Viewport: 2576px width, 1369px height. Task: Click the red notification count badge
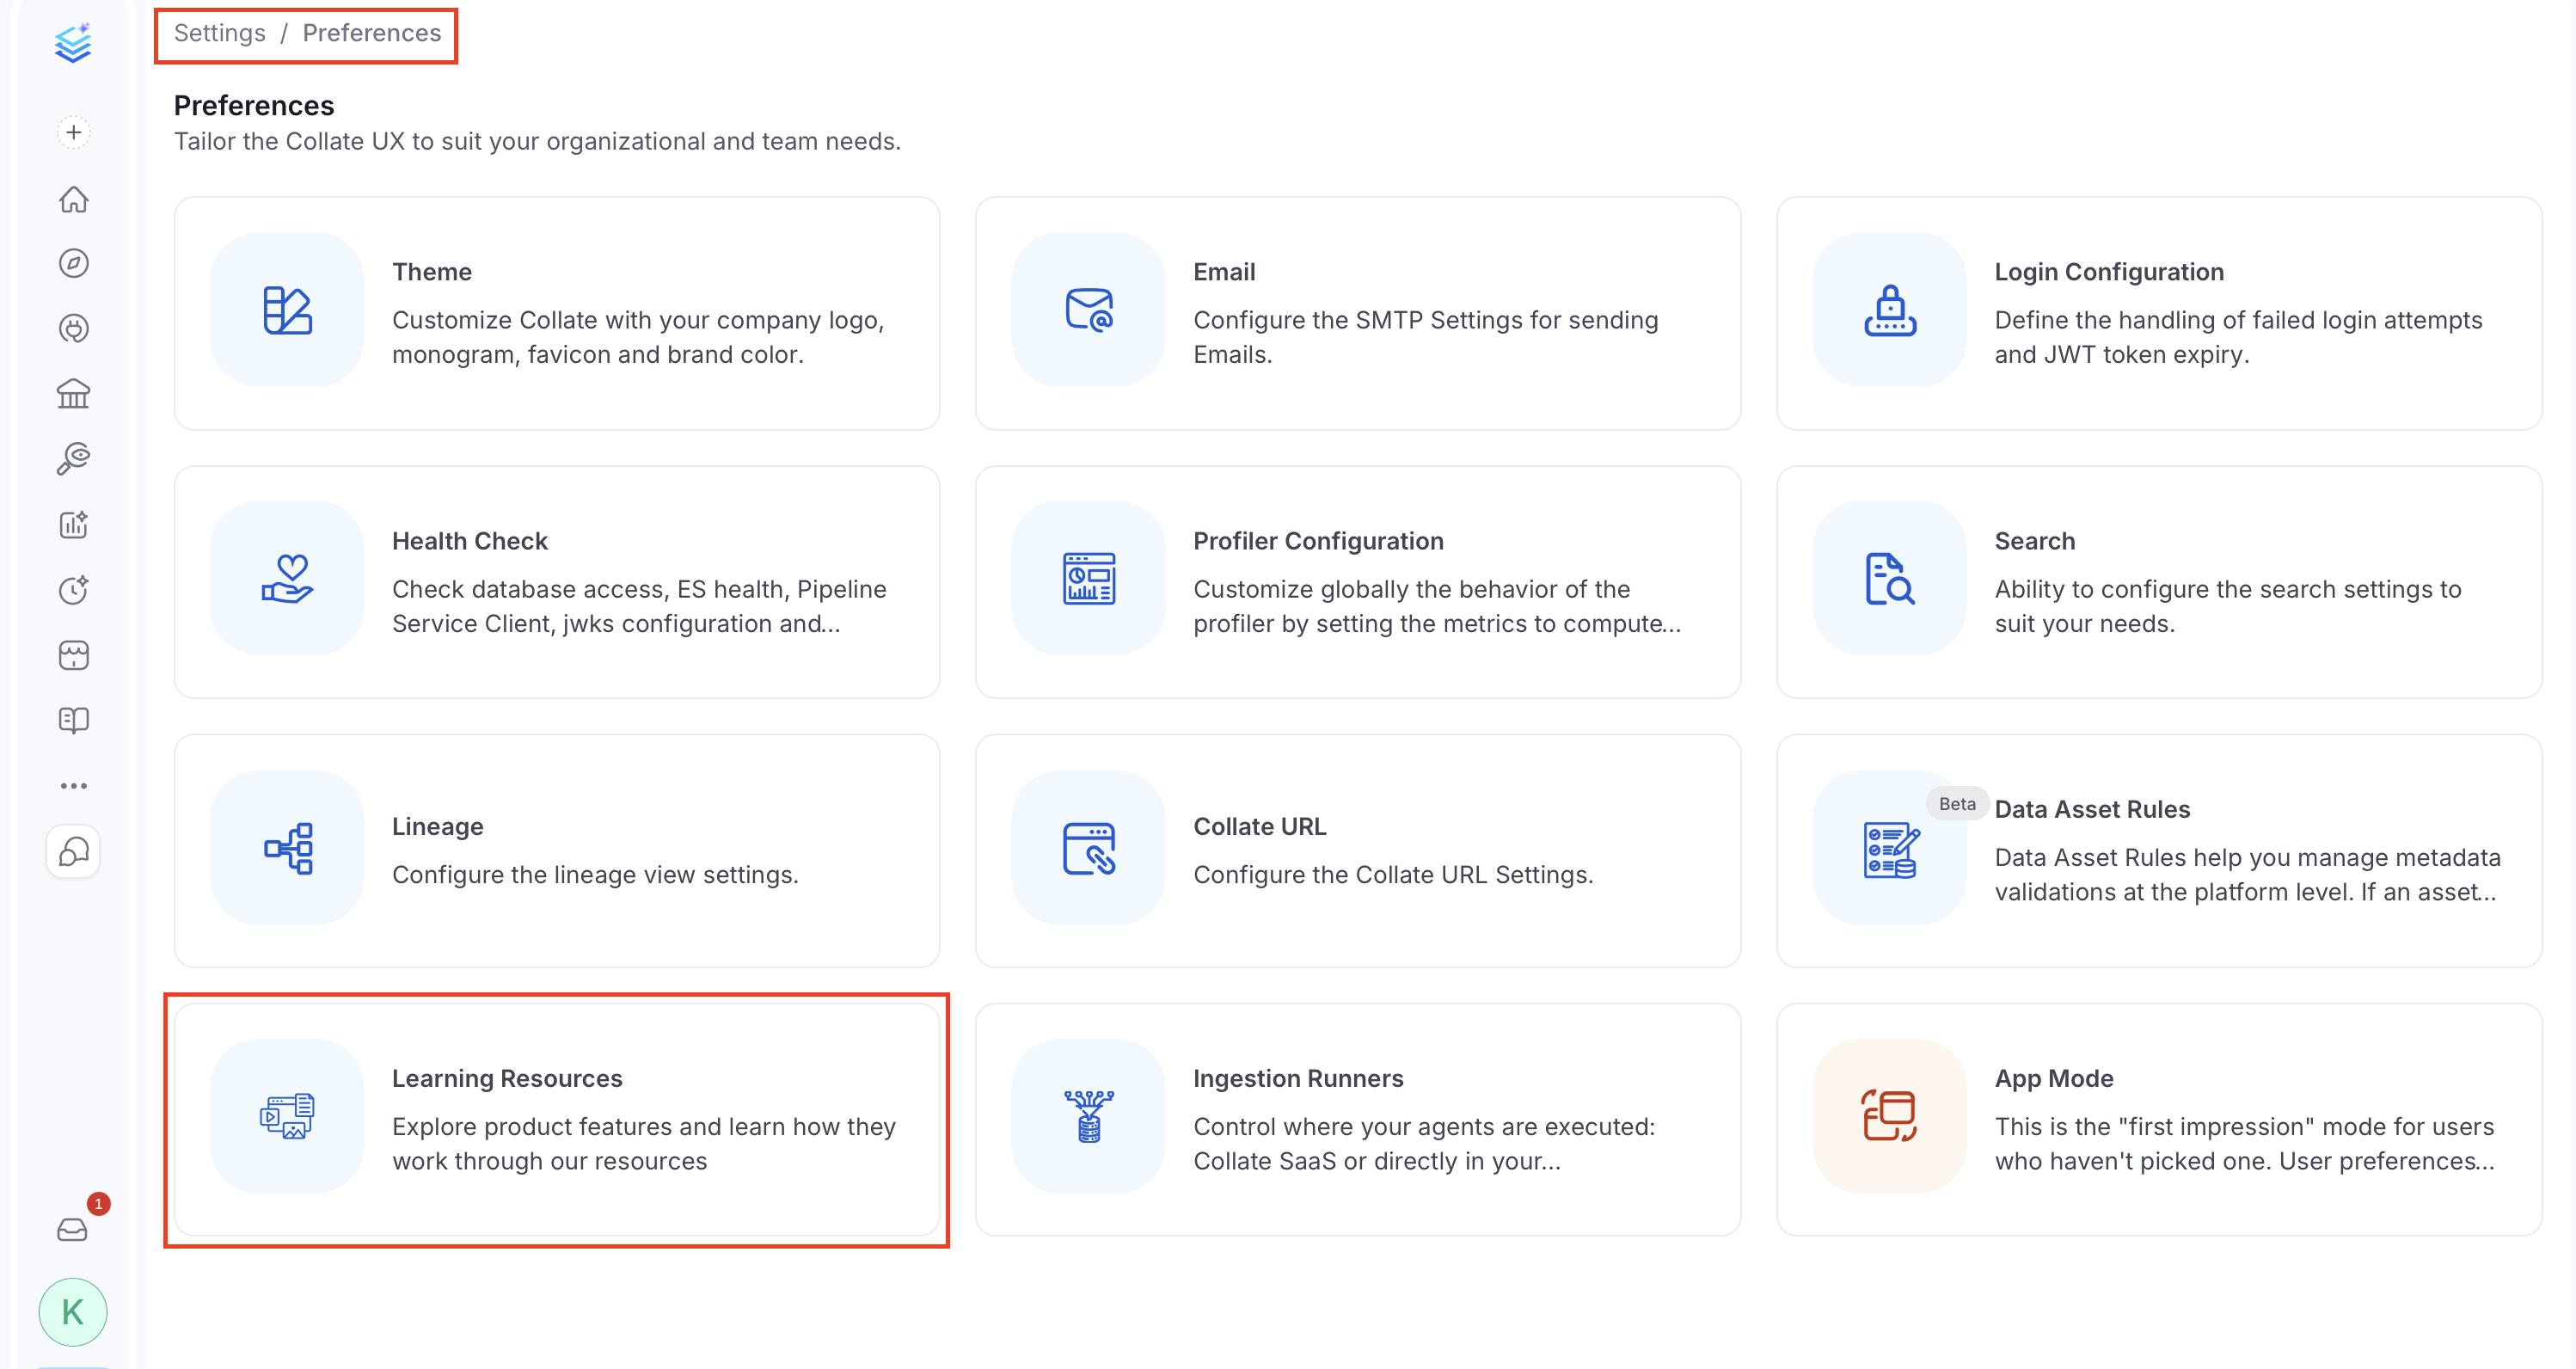pos(98,1203)
